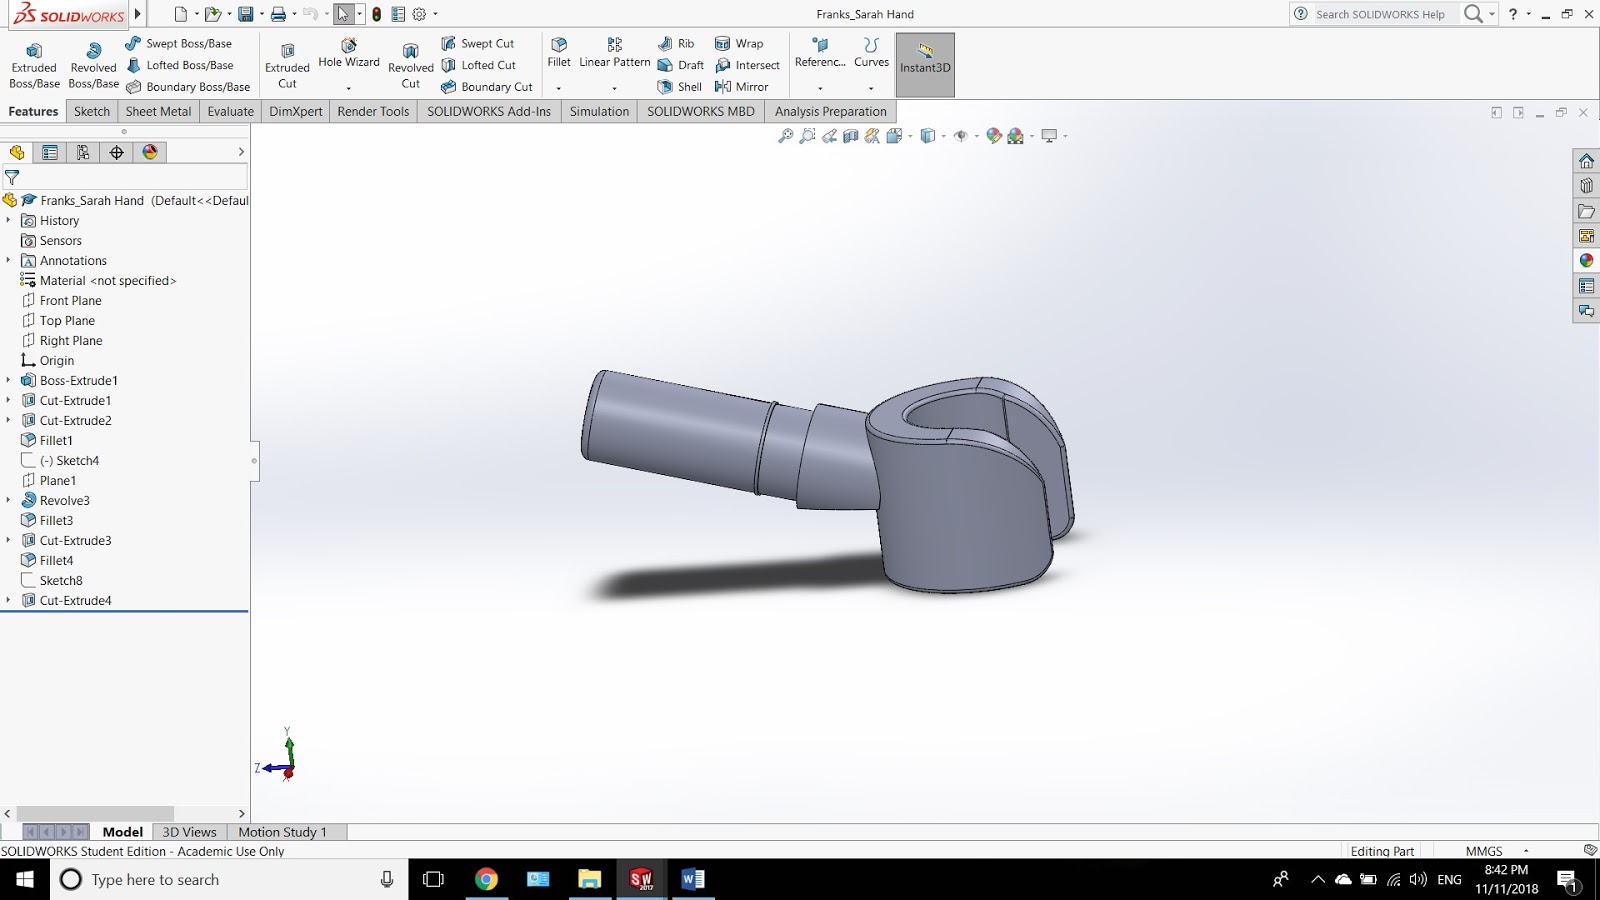Click the Zoom to Fit magnifier icon
1600x900 pixels.
tap(786, 136)
